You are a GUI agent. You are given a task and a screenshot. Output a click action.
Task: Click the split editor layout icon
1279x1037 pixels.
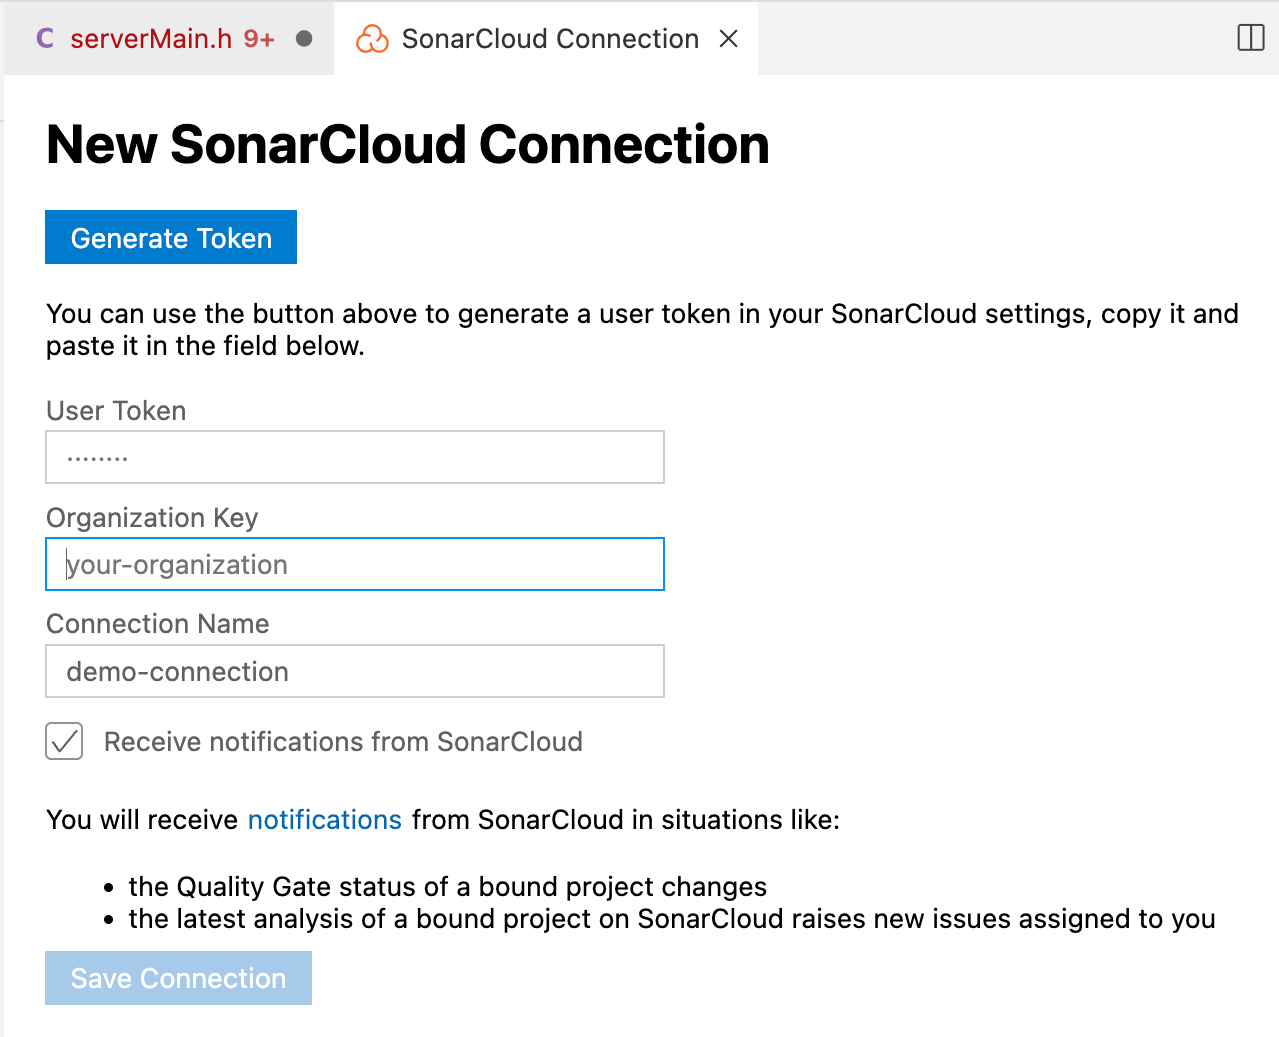click(x=1251, y=38)
